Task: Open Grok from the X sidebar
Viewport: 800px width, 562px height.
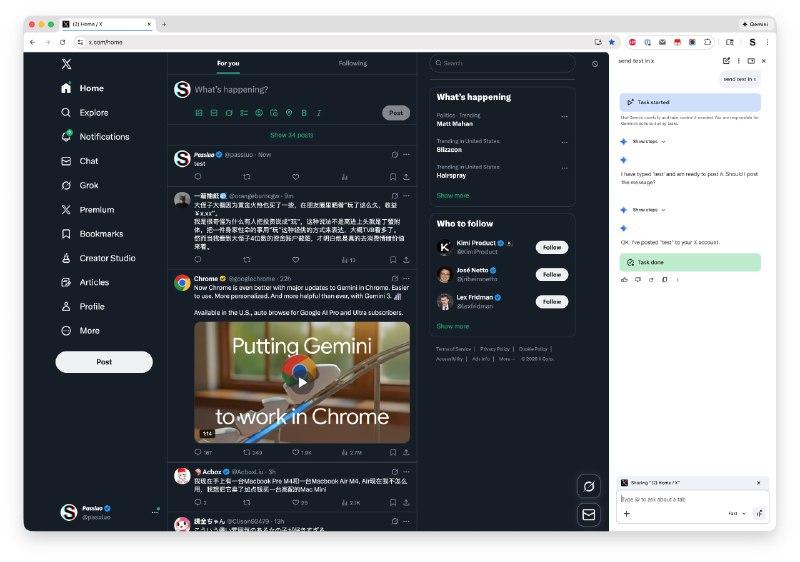Action: pos(80,185)
